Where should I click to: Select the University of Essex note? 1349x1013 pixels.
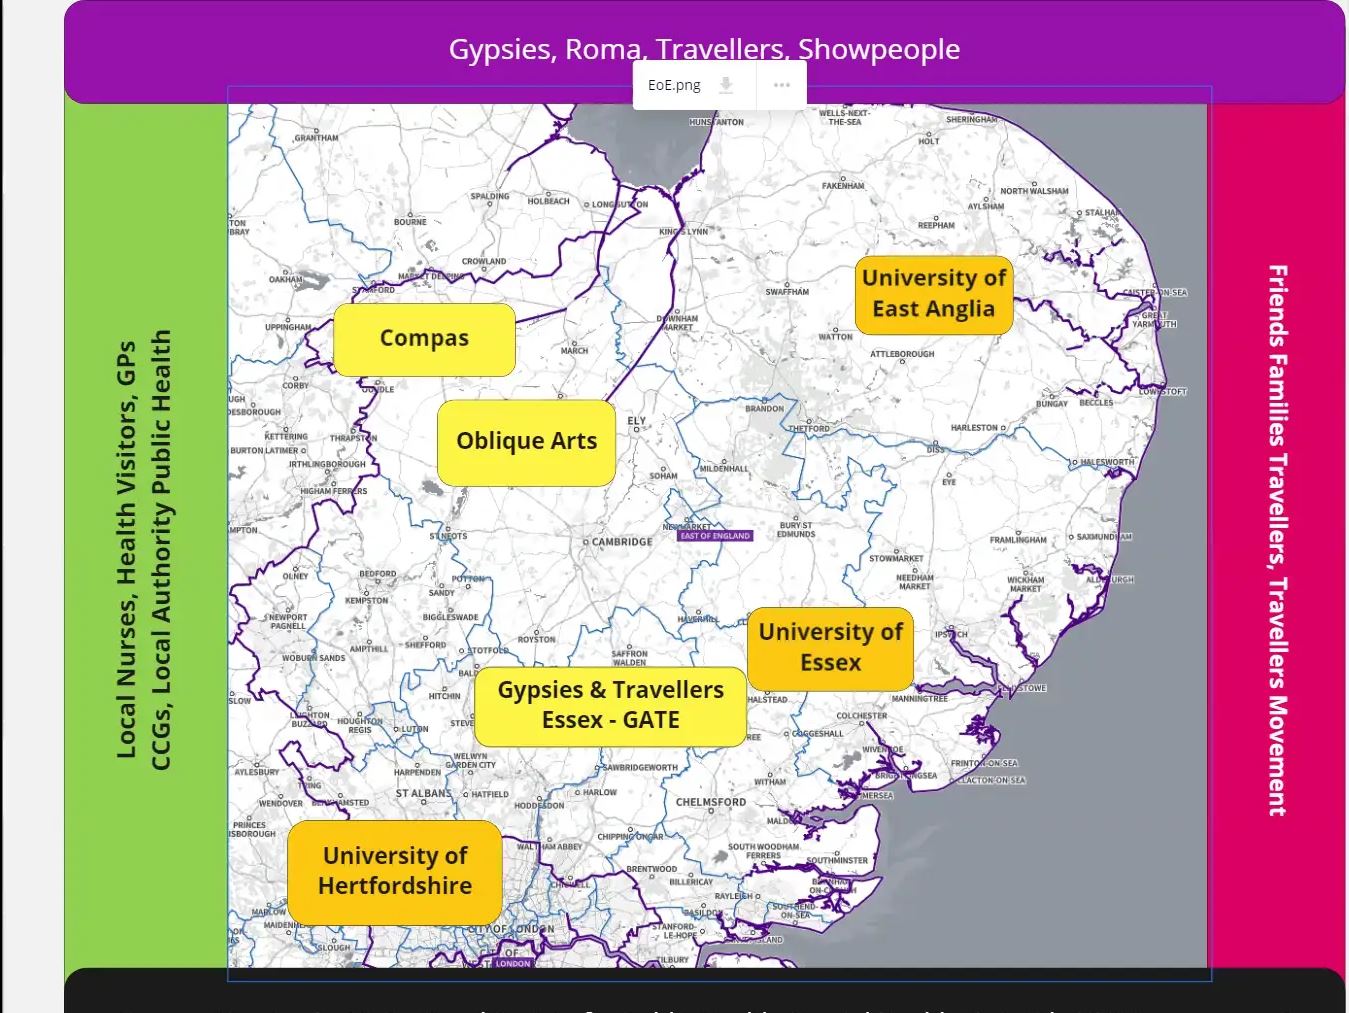tap(830, 648)
